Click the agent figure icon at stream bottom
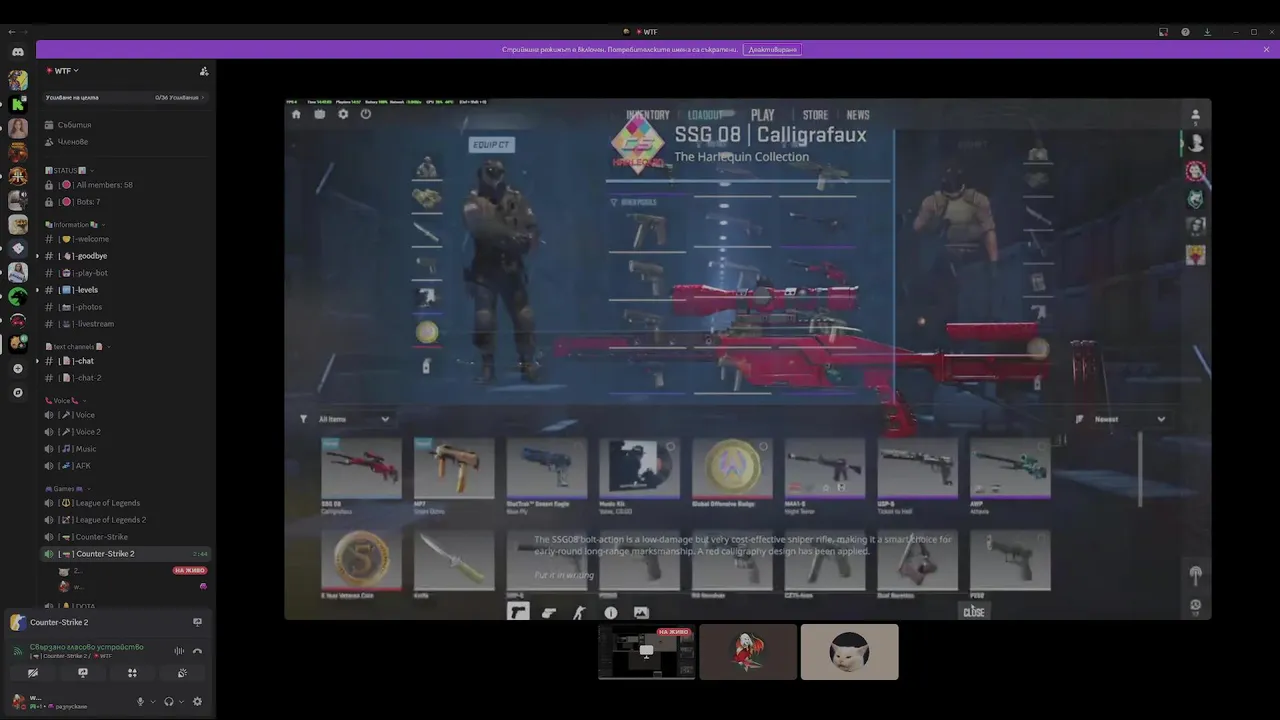The width and height of the screenshot is (1280, 720). 579,613
